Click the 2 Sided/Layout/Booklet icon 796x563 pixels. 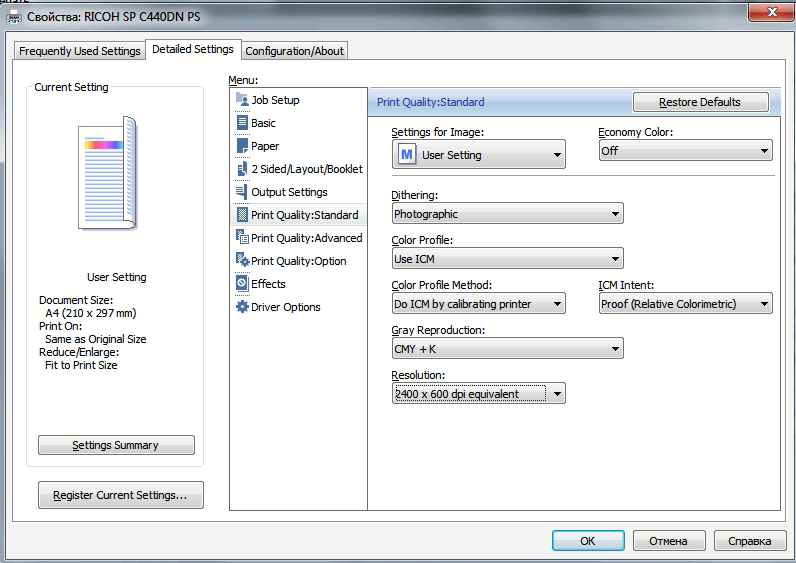click(242, 169)
